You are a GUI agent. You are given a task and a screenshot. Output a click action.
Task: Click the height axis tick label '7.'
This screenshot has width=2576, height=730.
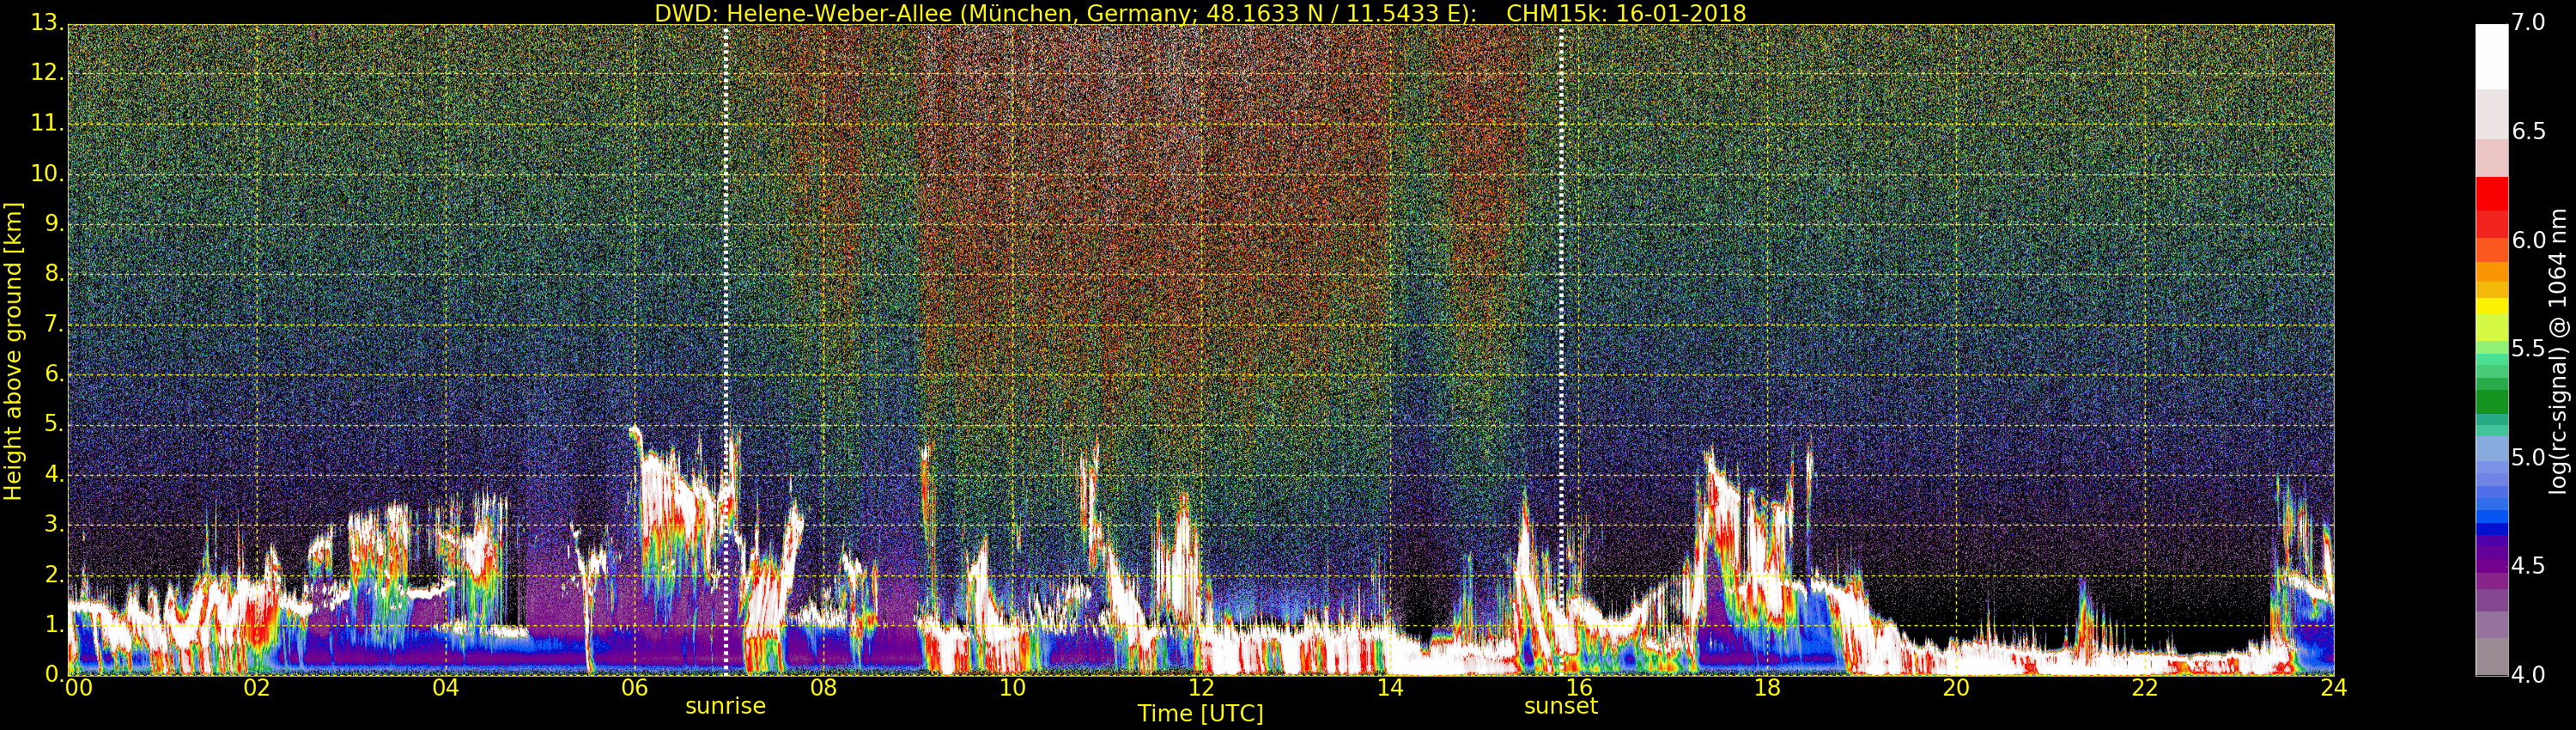[54, 324]
